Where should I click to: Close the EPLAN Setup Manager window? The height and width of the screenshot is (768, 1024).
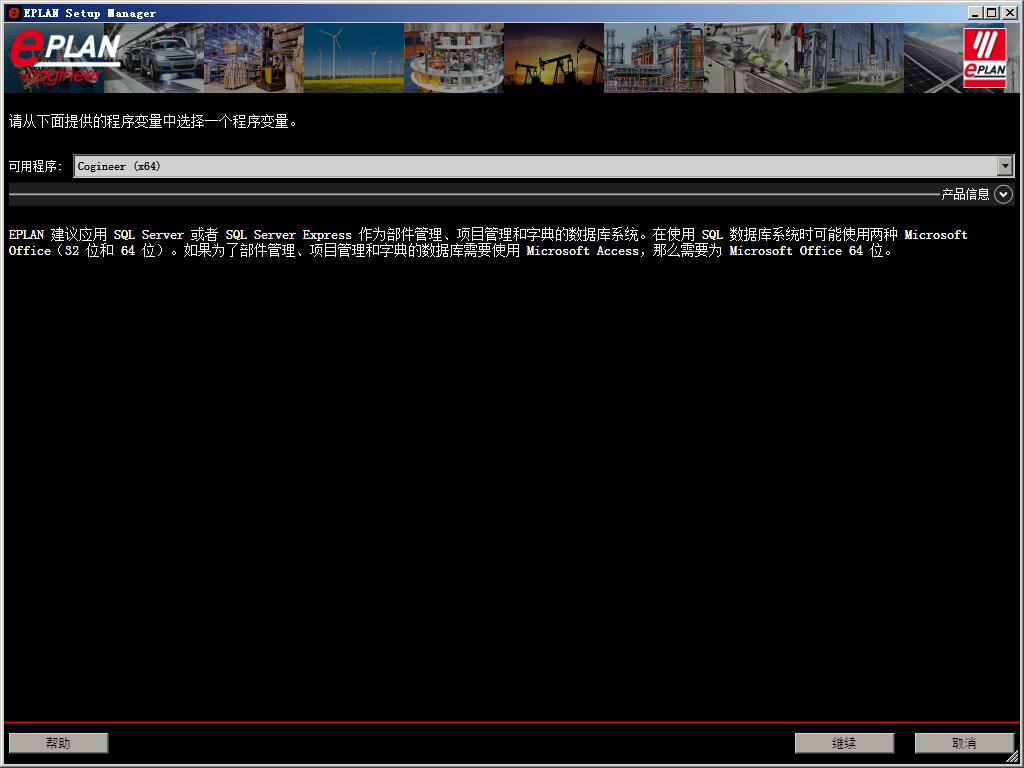[x=1009, y=12]
